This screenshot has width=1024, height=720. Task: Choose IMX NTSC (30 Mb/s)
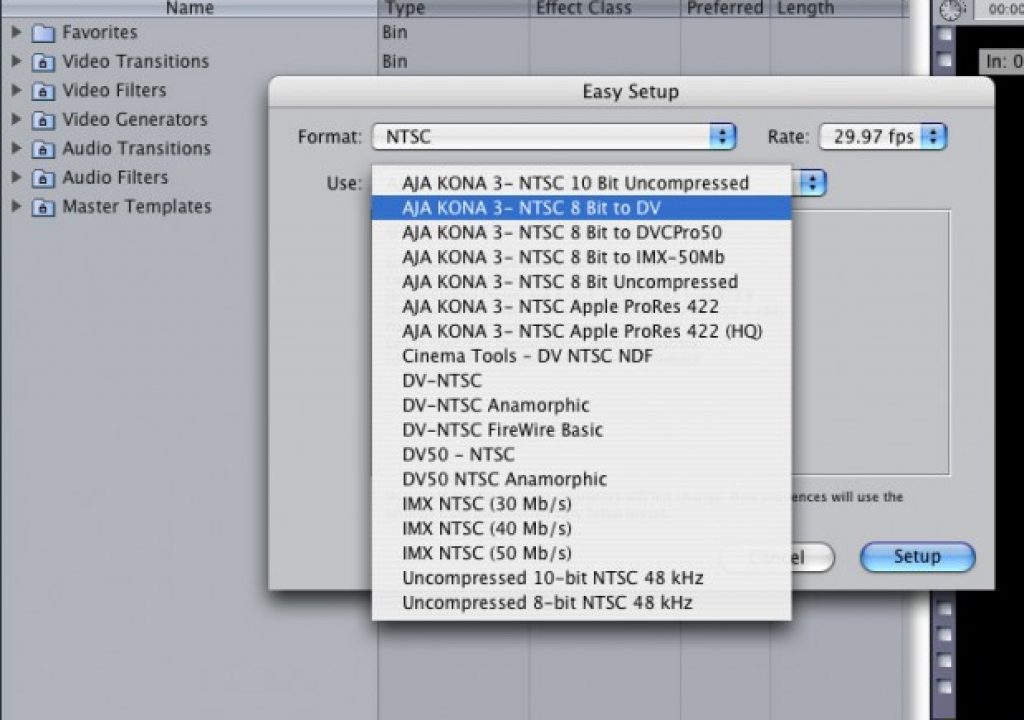pos(581,504)
